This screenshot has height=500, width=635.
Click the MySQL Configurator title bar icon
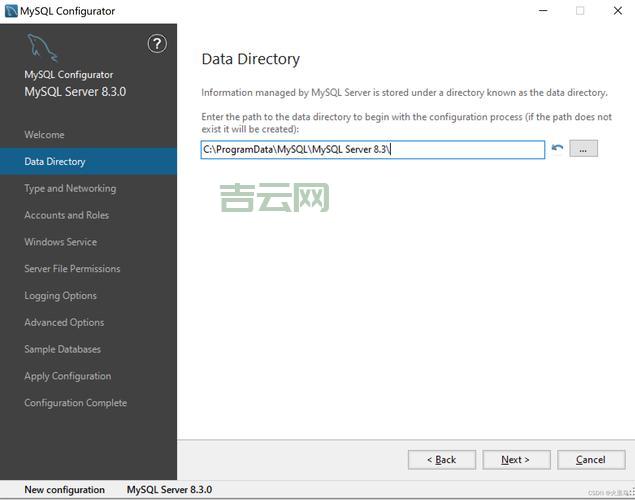click(11, 11)
